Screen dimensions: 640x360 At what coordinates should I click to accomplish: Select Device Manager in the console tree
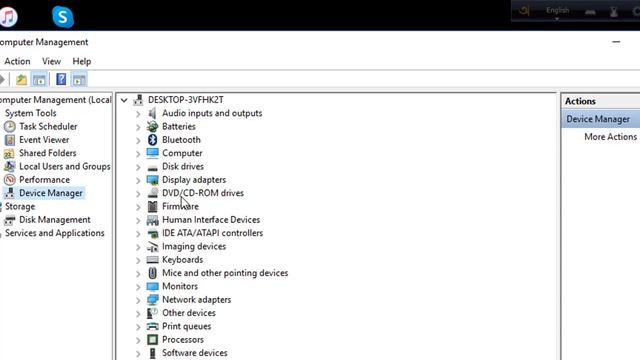[x=51, y=193]
